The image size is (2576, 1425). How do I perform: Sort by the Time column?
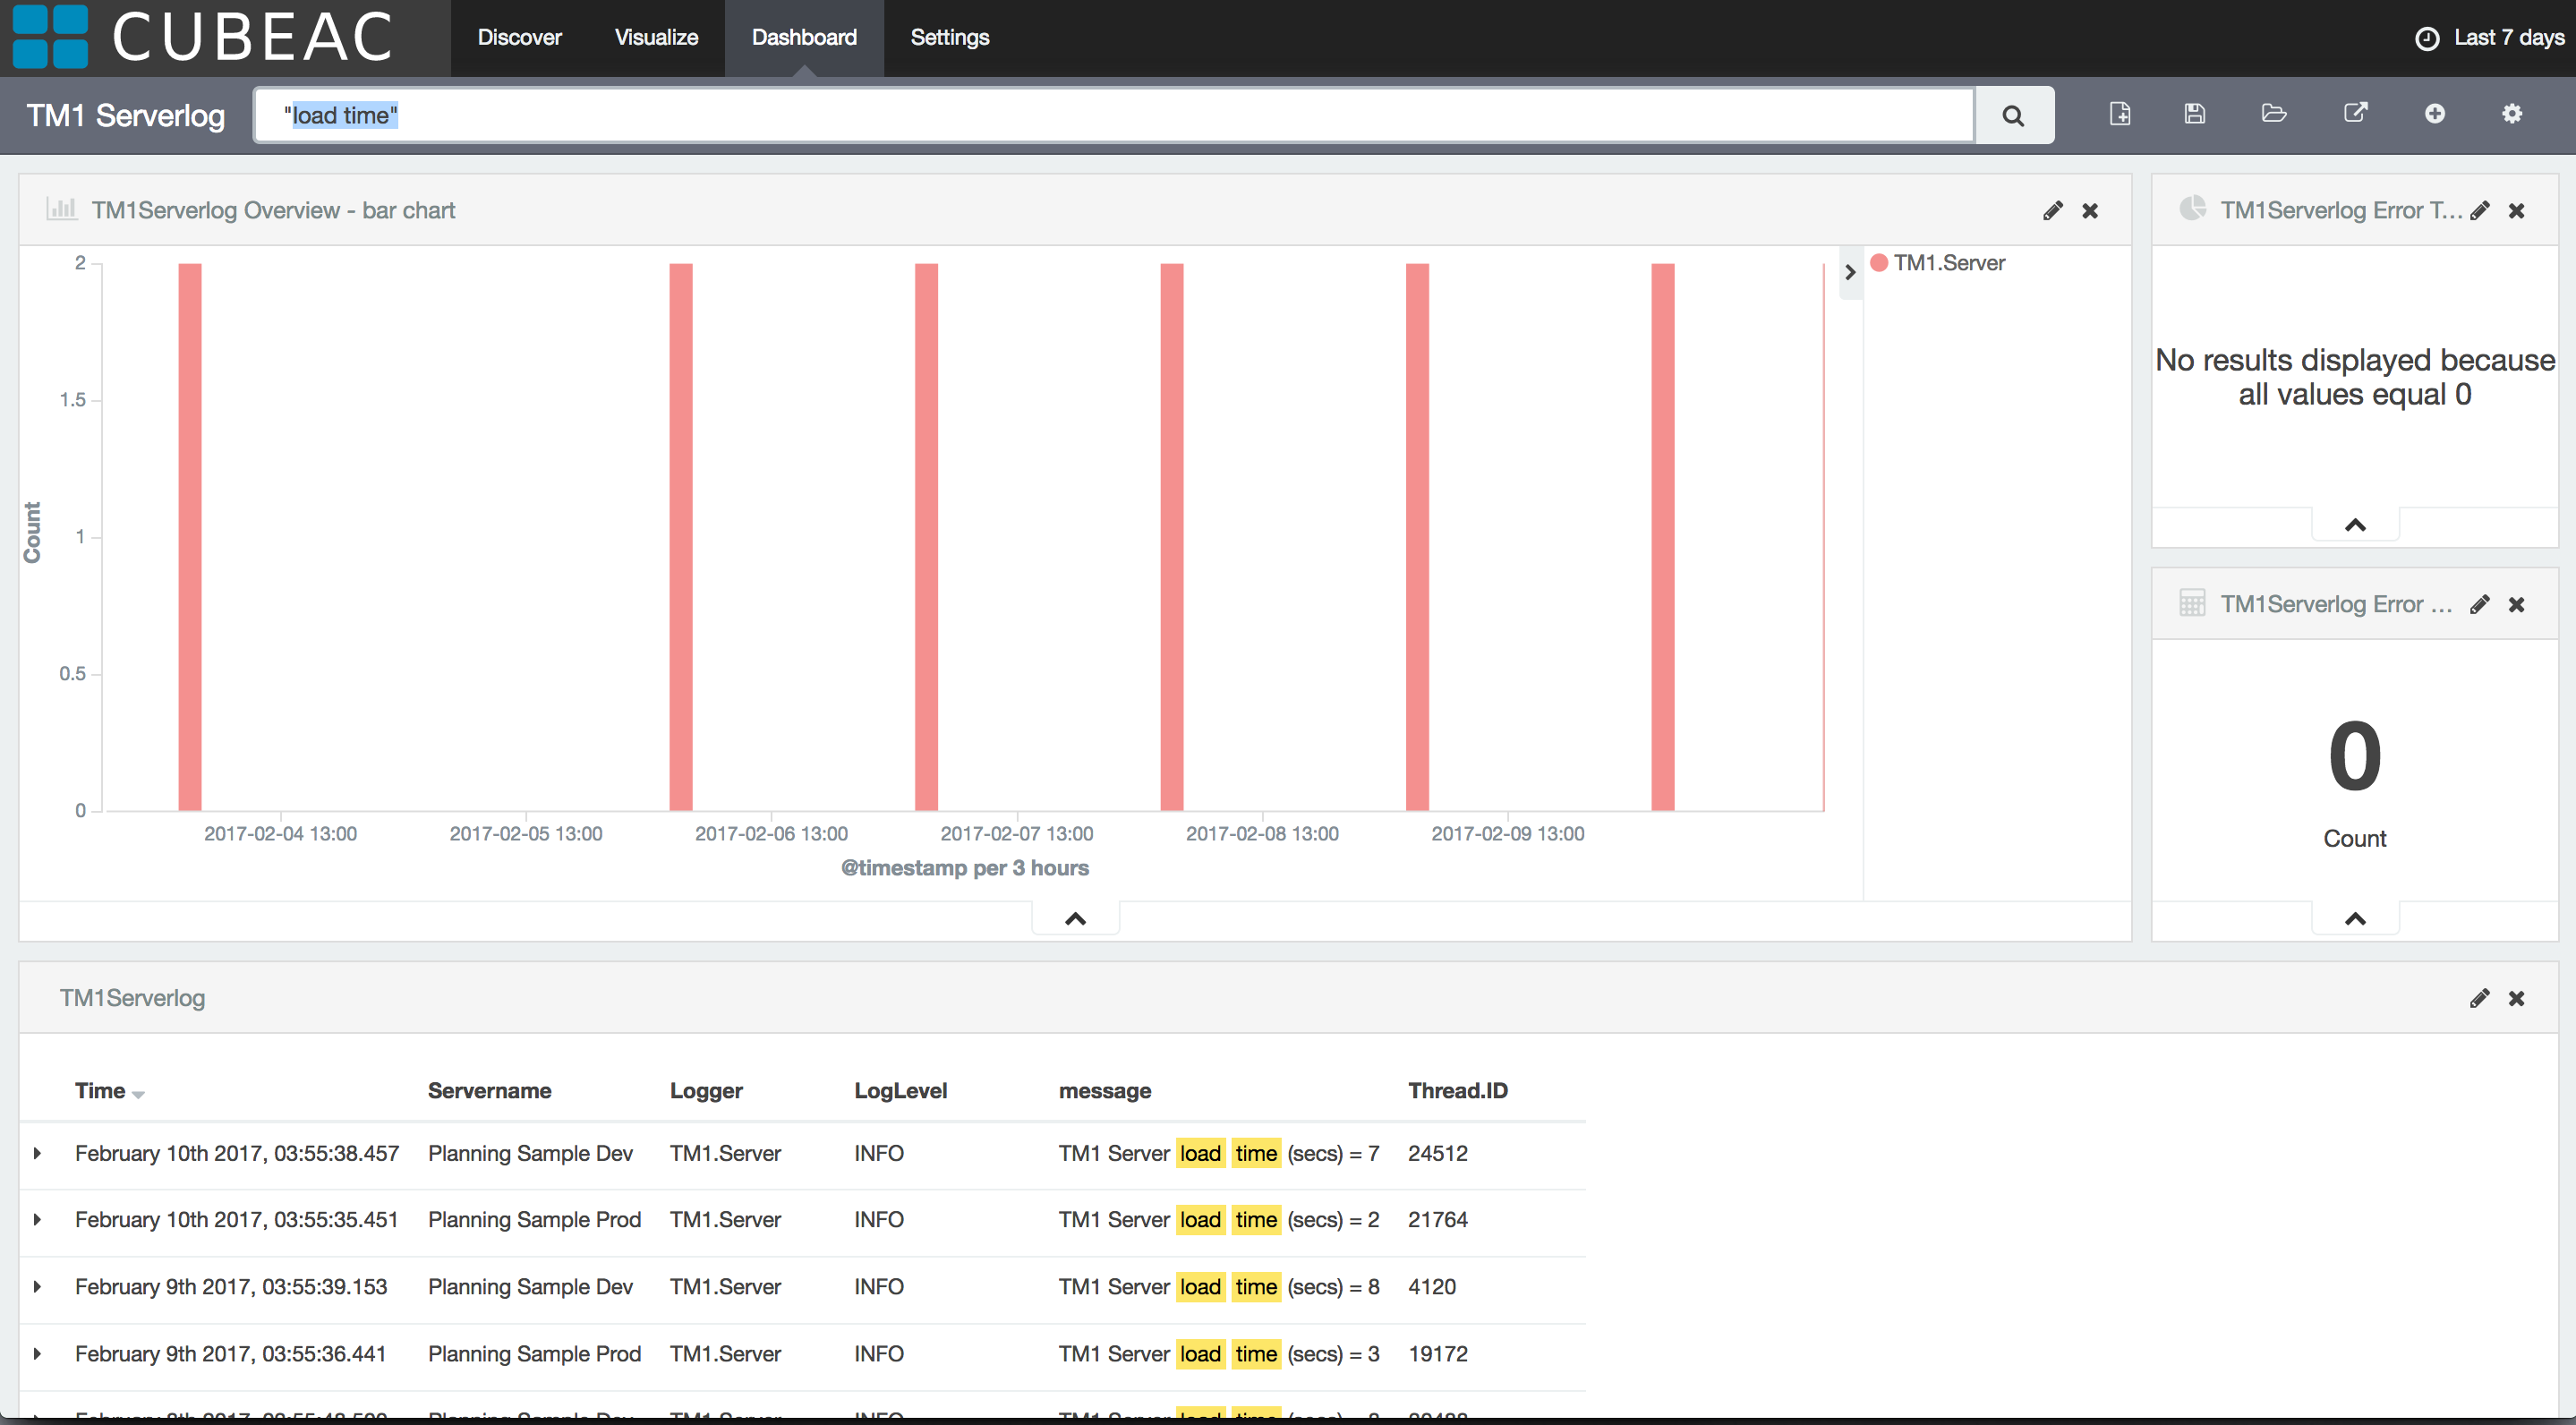[109, 1090]
